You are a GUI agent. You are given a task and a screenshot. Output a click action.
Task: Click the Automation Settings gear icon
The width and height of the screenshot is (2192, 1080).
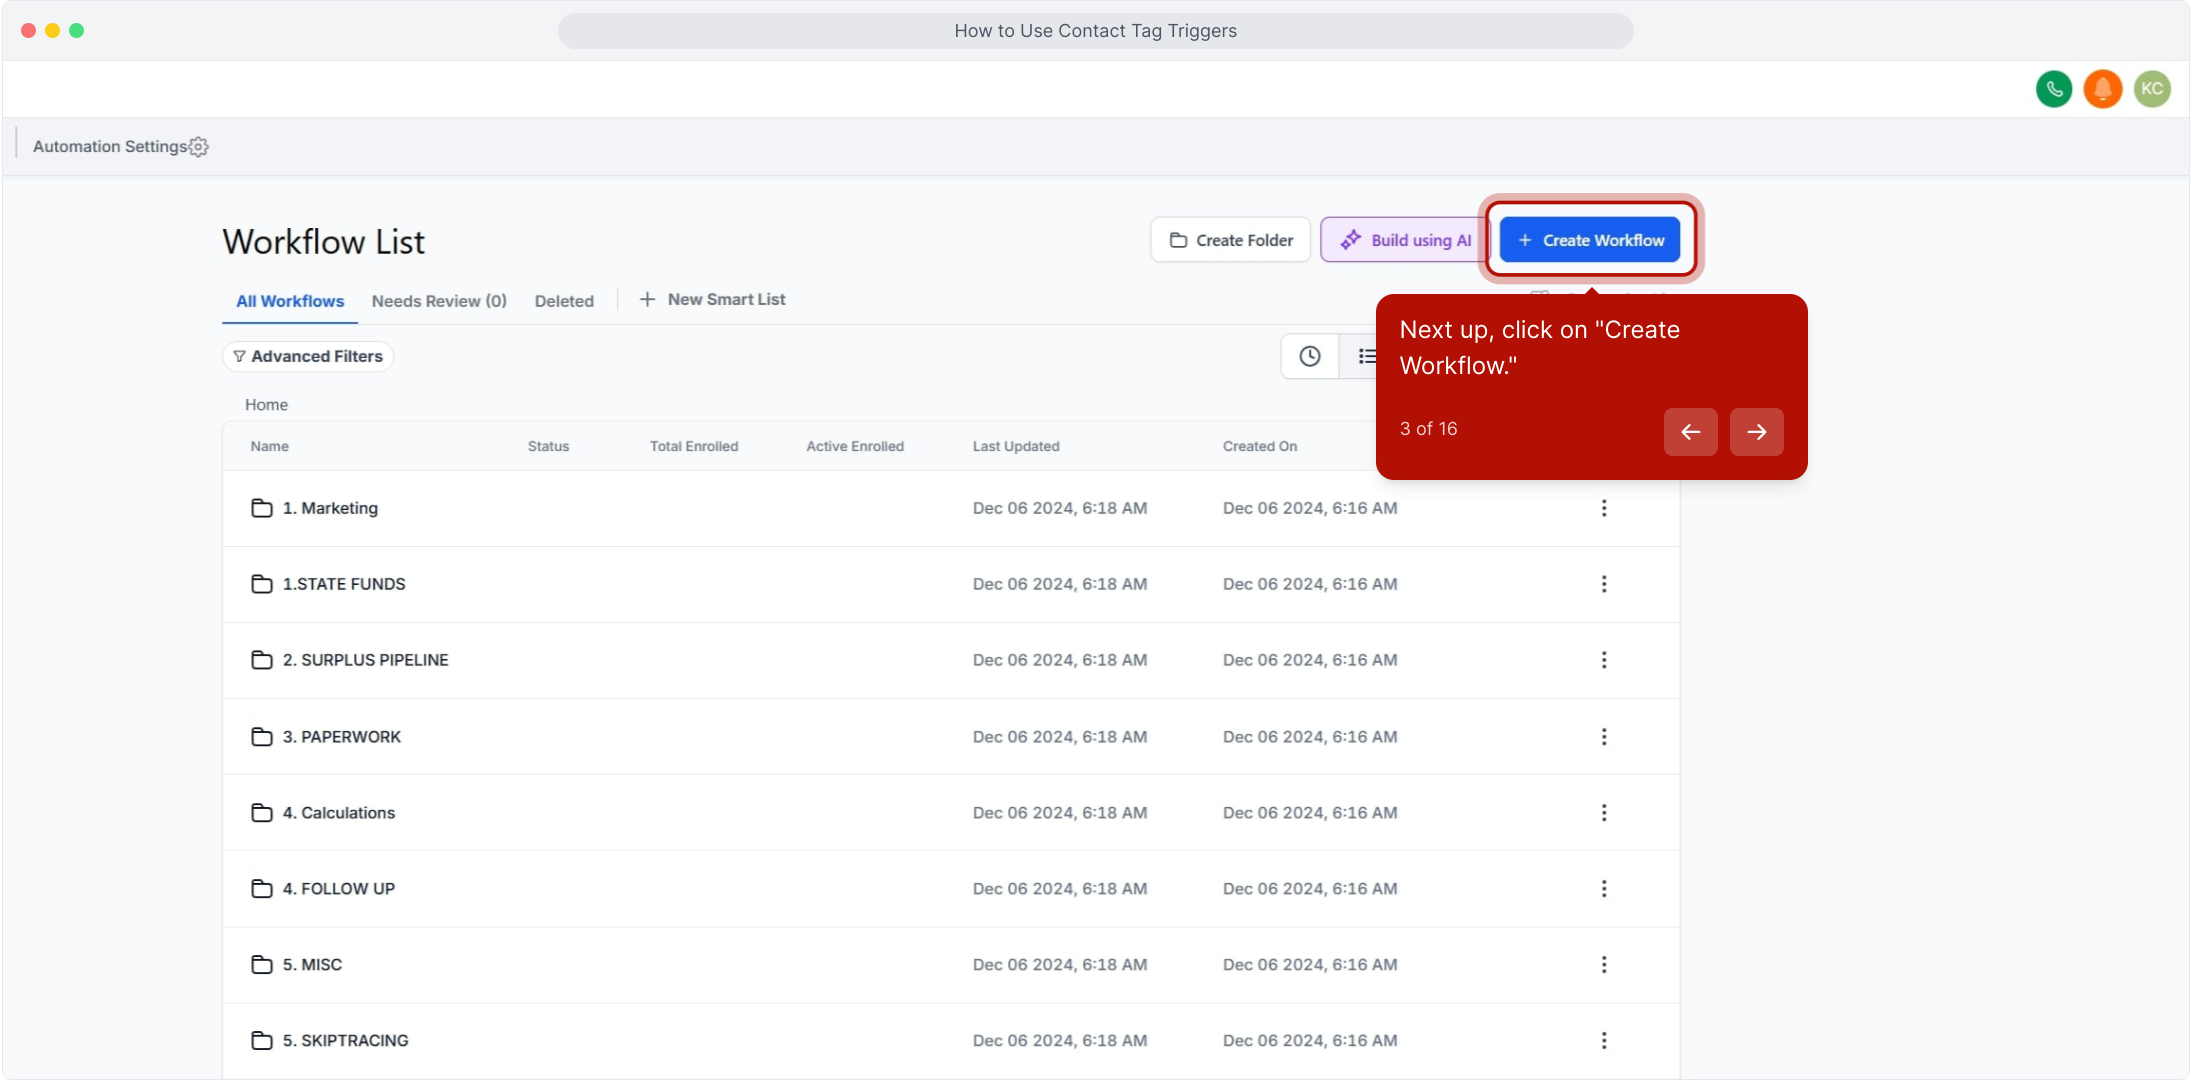199,147
